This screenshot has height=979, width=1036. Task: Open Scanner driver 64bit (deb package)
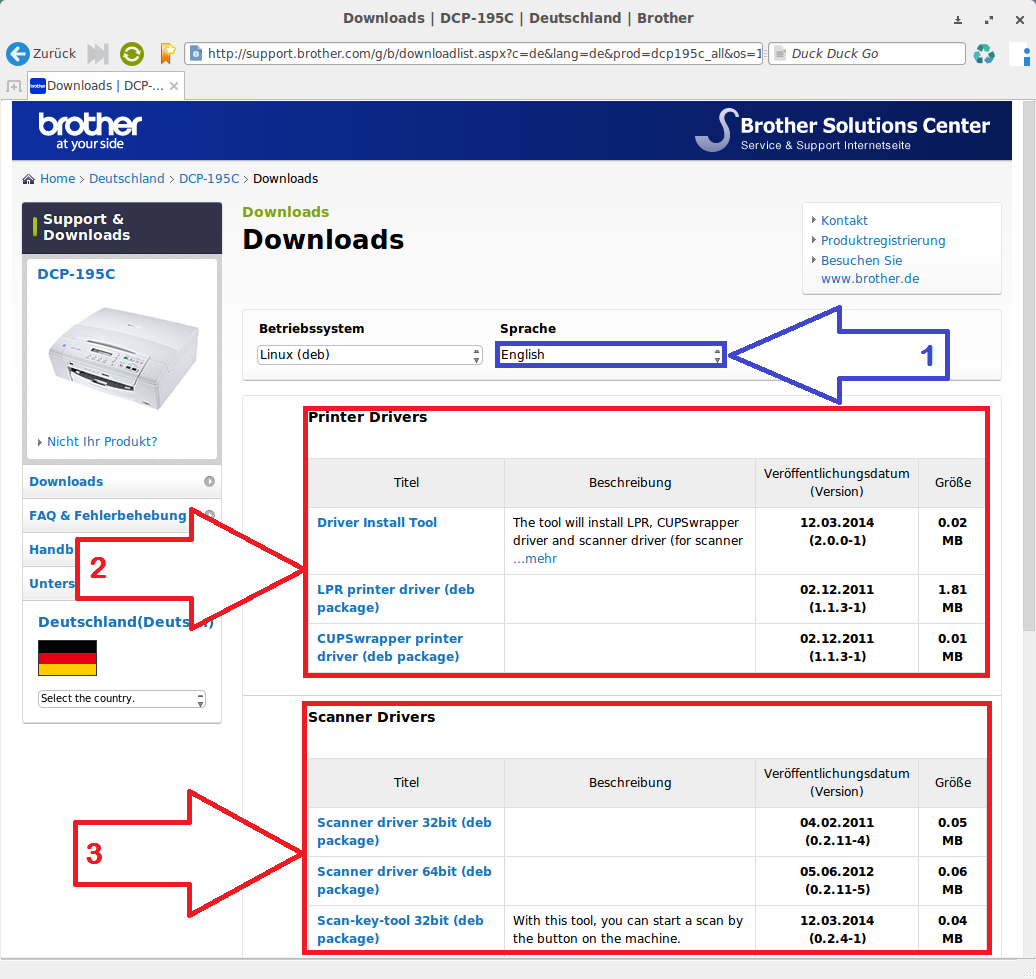pos(404,881)
